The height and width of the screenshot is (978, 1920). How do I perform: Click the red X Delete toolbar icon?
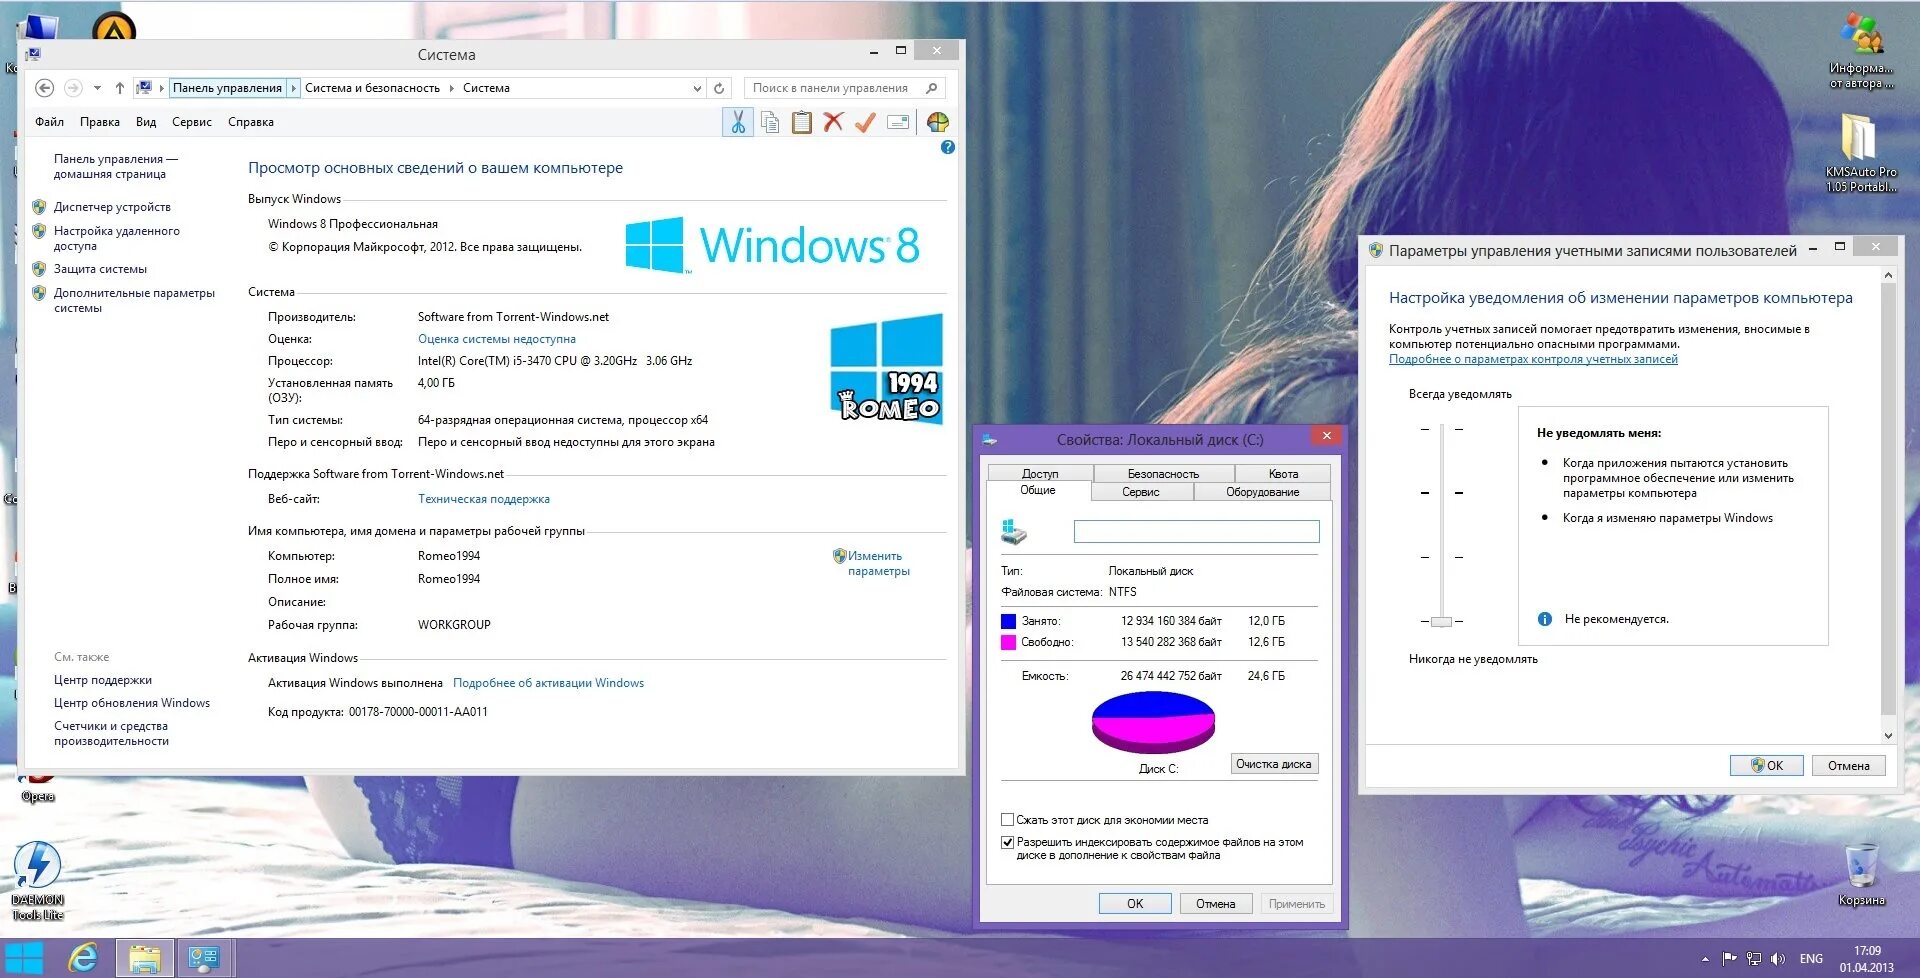(833, 122)
